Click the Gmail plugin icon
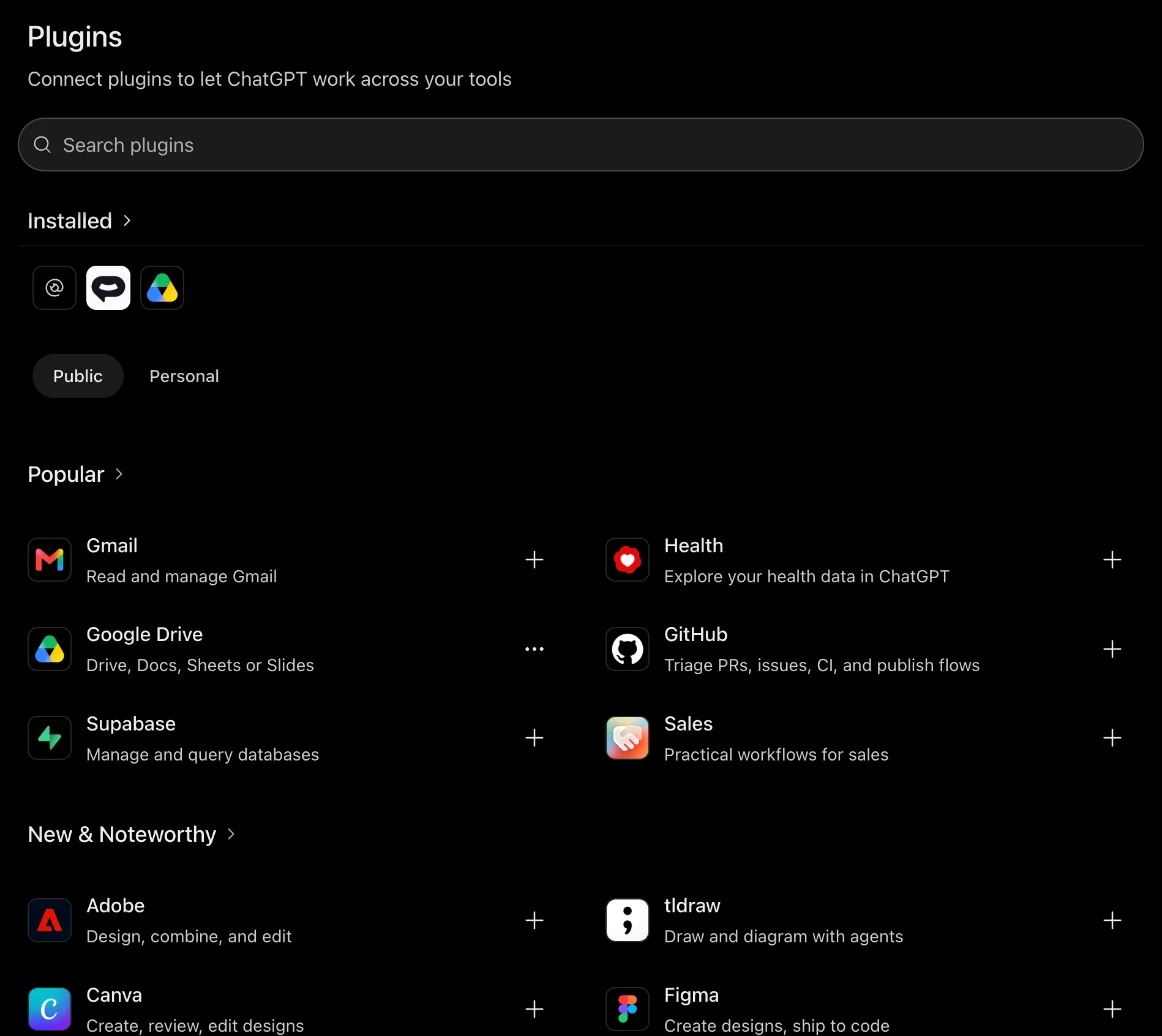 50,559
